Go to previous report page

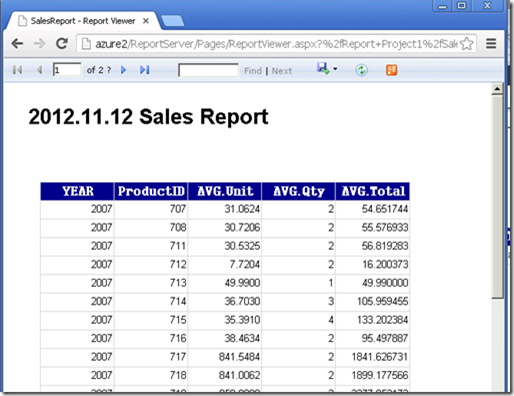pyautogui.click(x=39, y=70)
